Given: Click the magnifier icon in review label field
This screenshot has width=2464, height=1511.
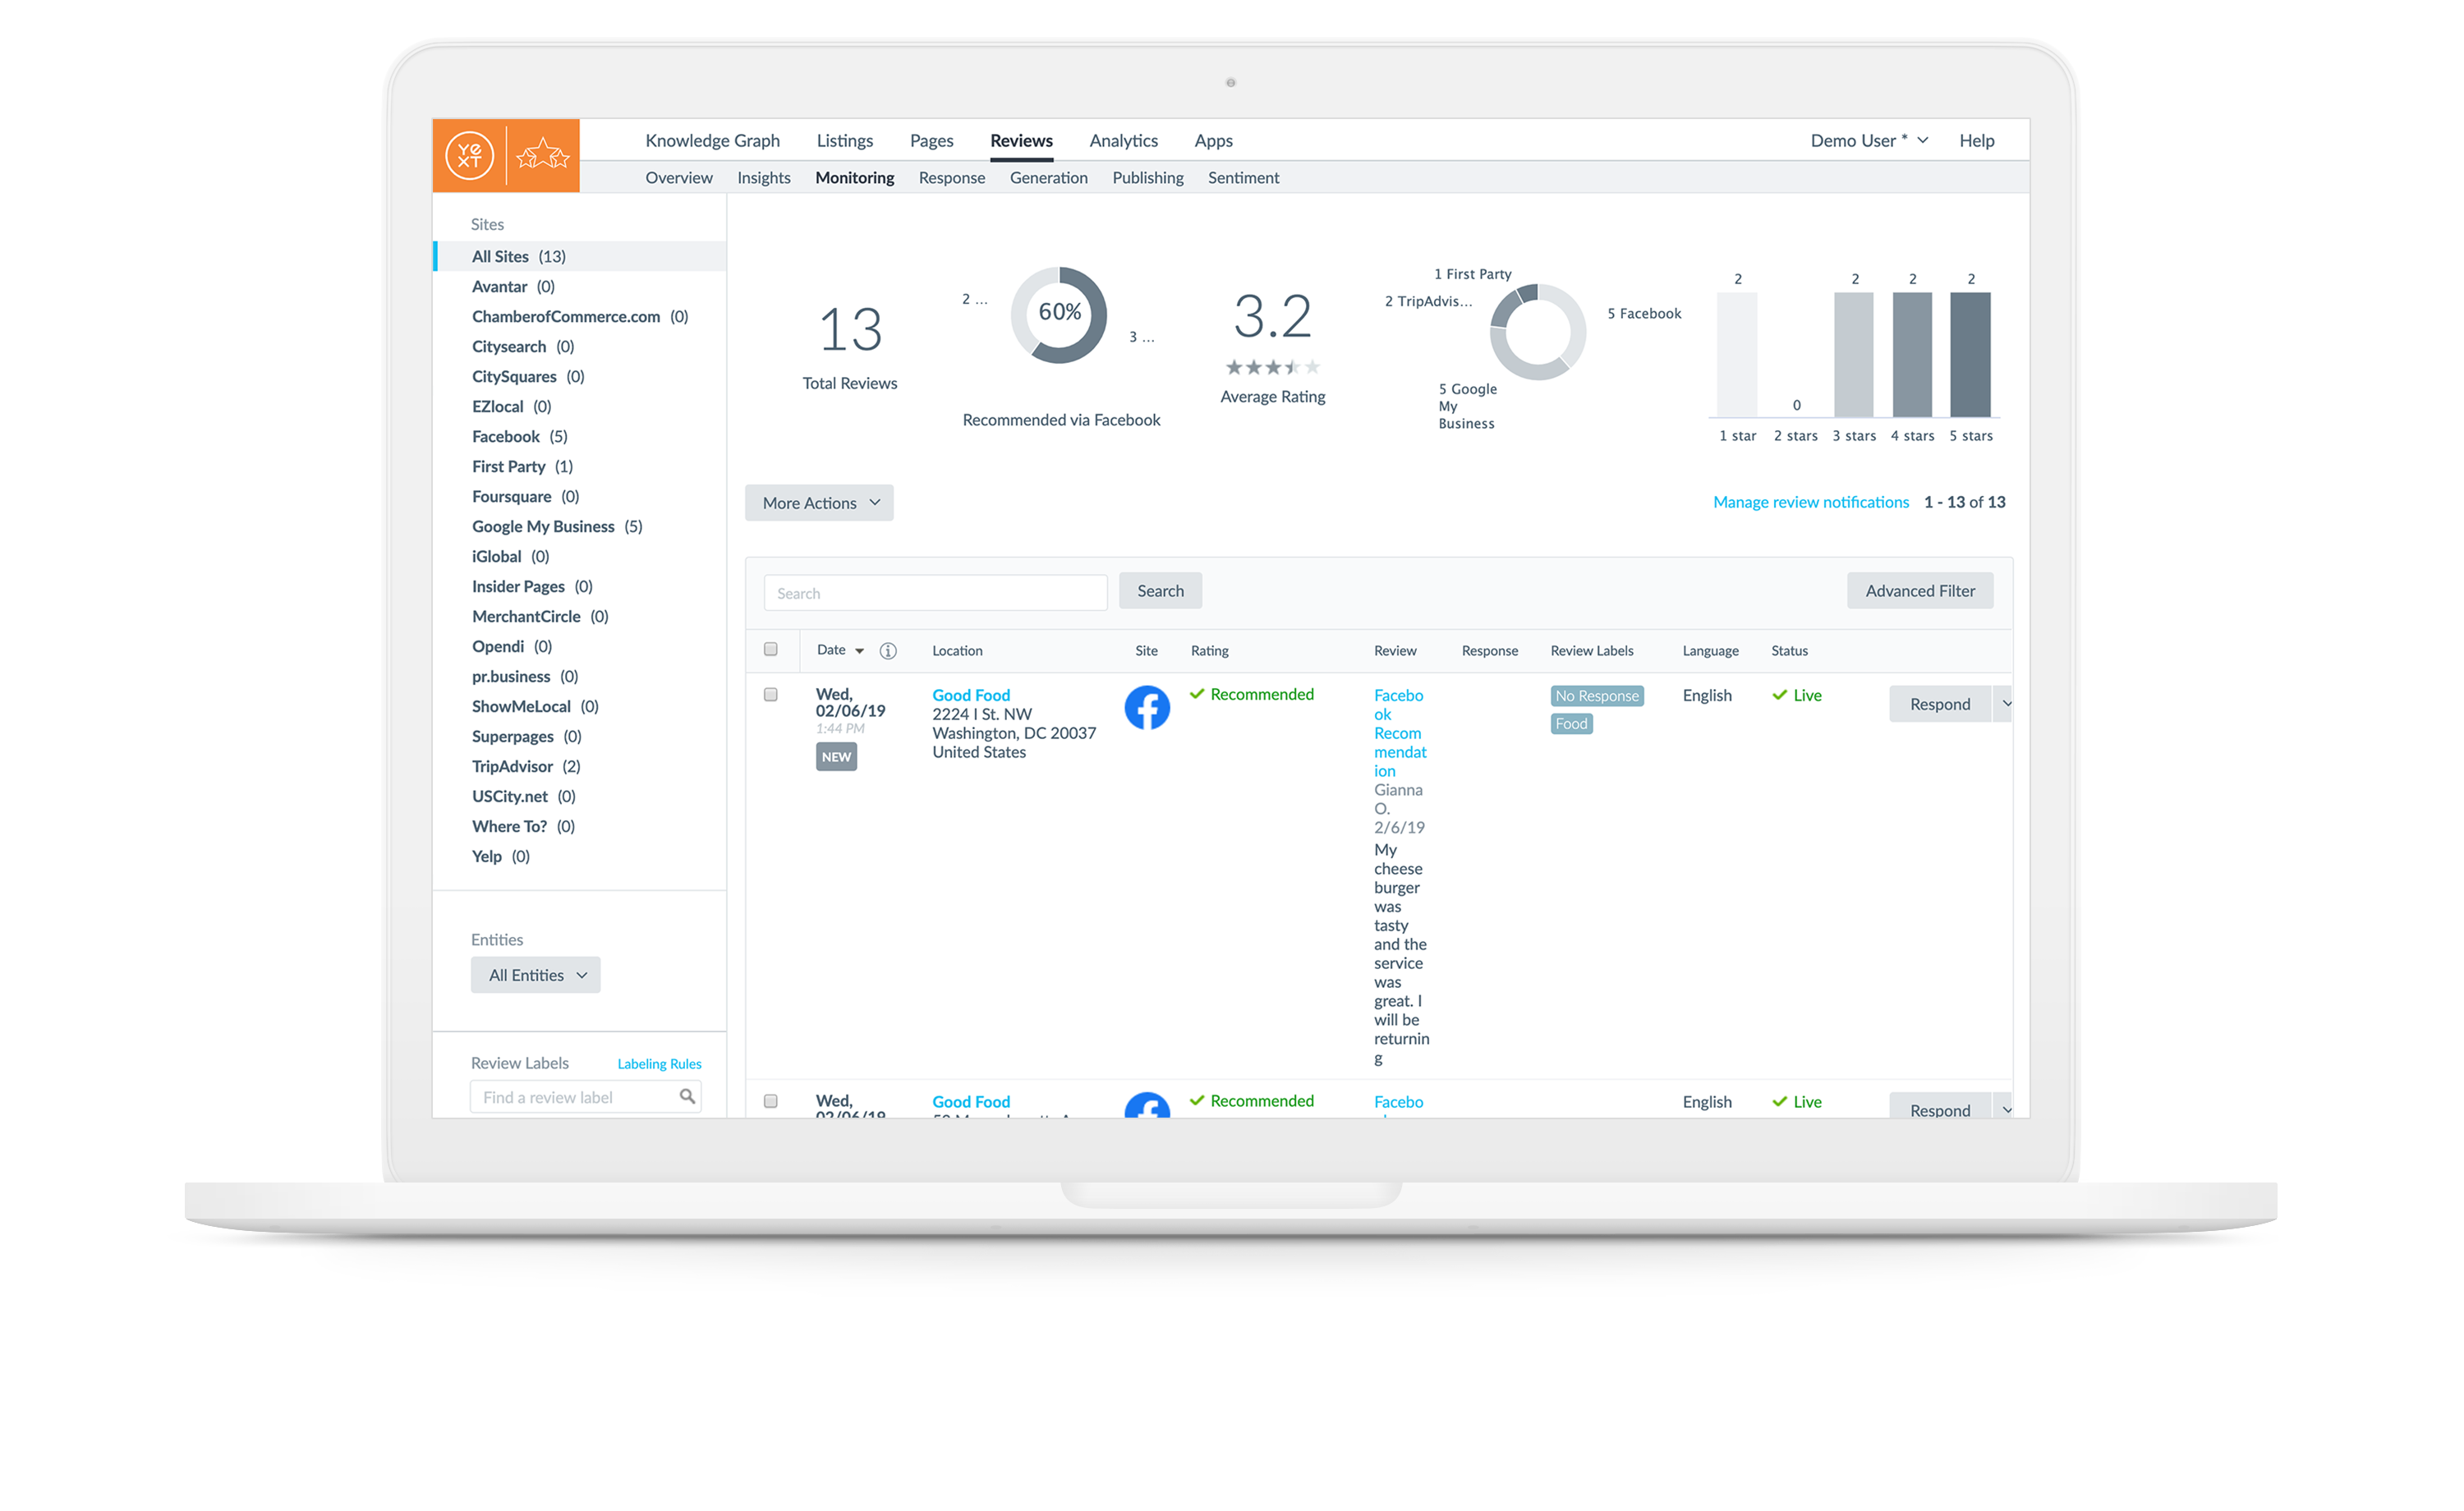Looking at the screenshot, I should pos(687,1097).
